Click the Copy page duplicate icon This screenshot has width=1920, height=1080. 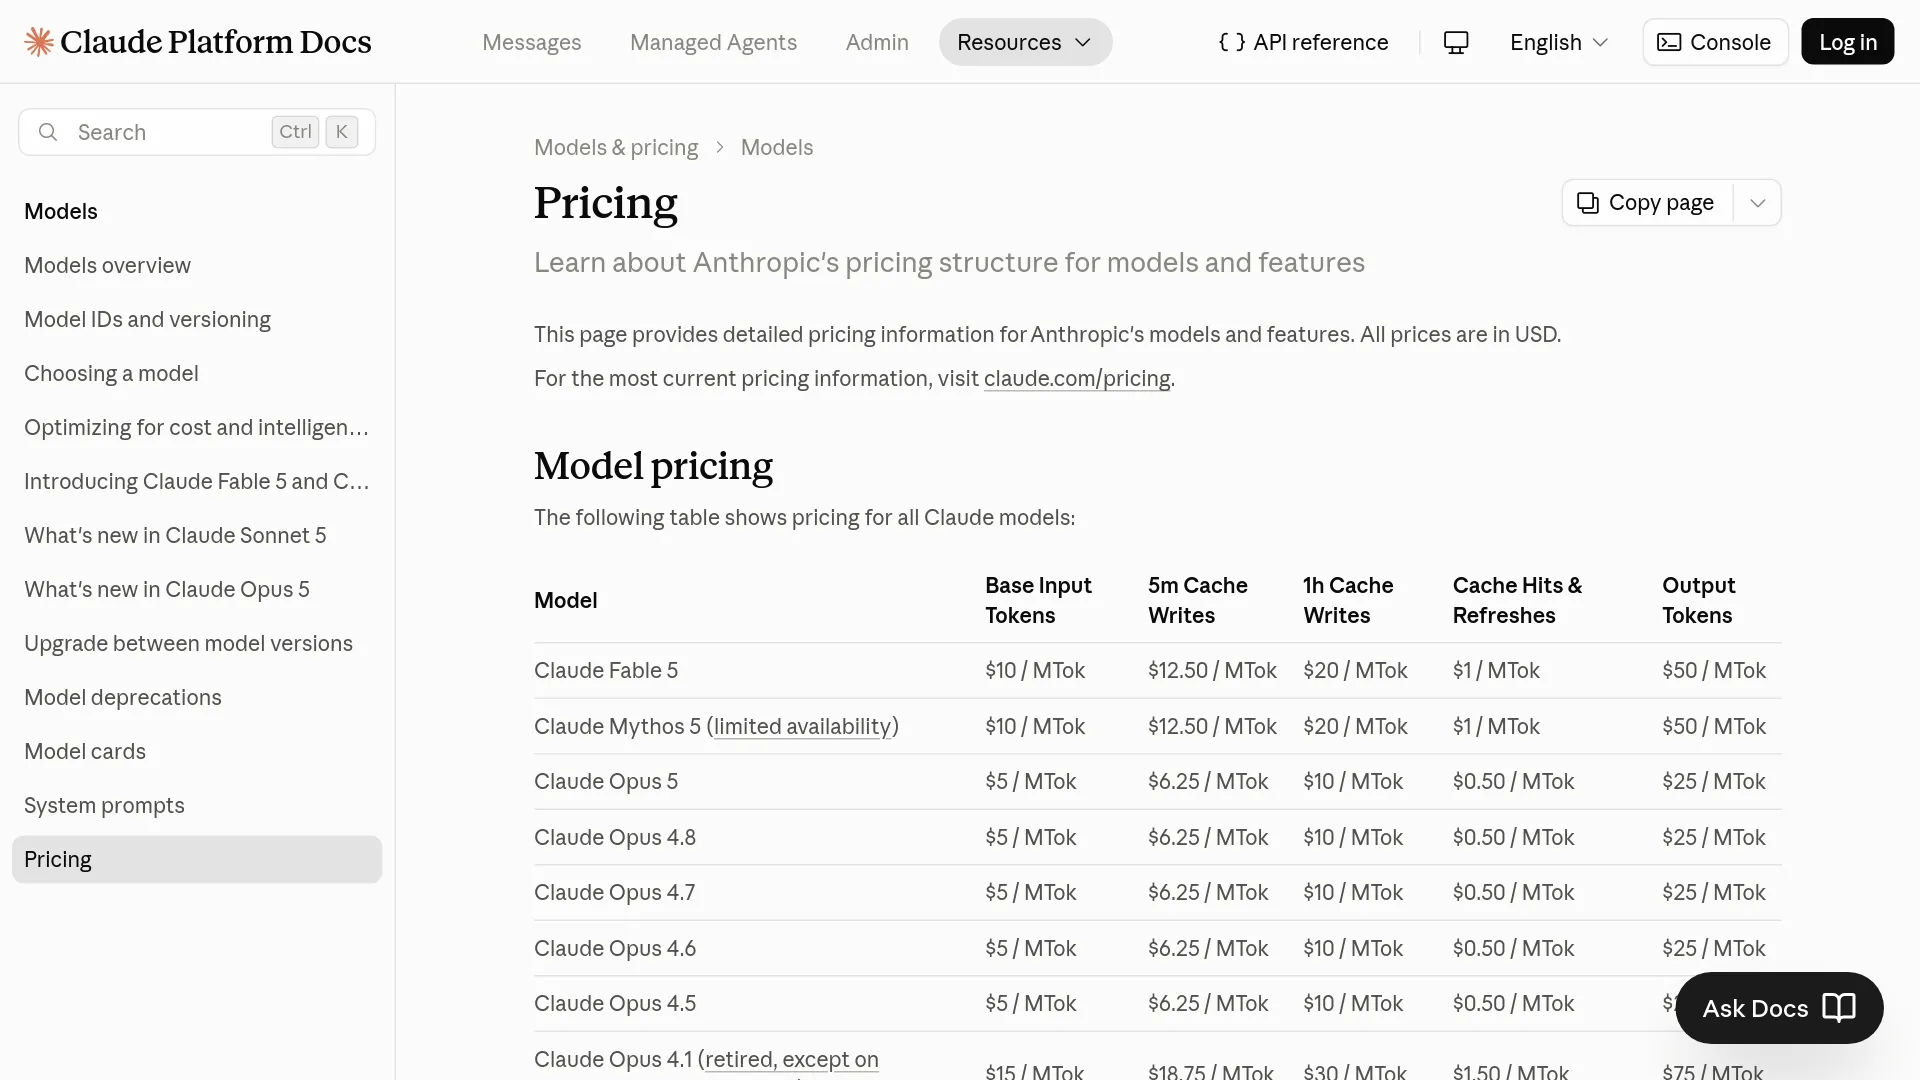1588,203
